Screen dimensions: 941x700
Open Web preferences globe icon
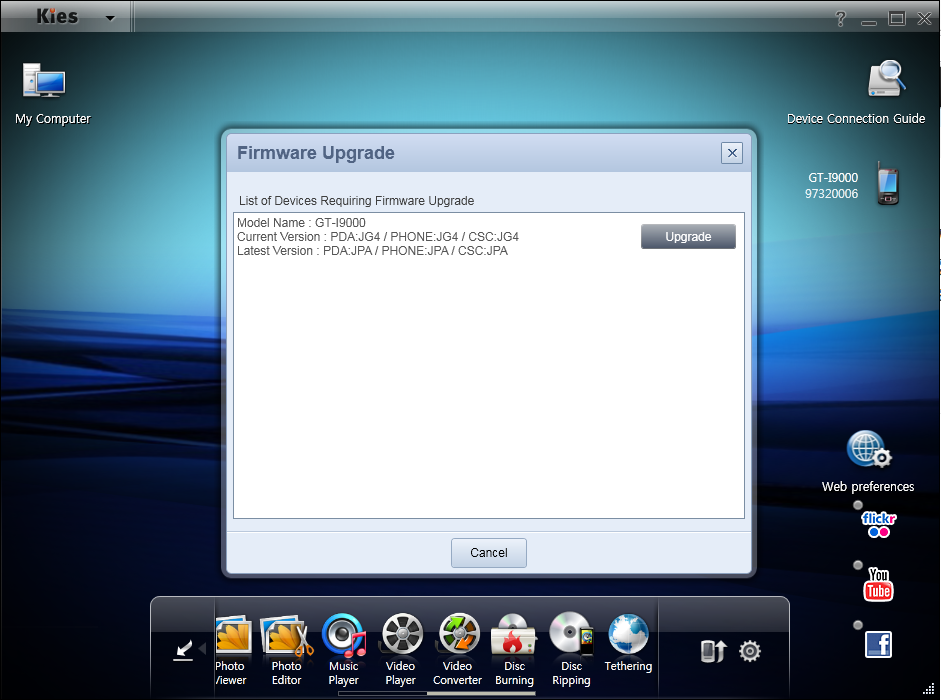868,449
